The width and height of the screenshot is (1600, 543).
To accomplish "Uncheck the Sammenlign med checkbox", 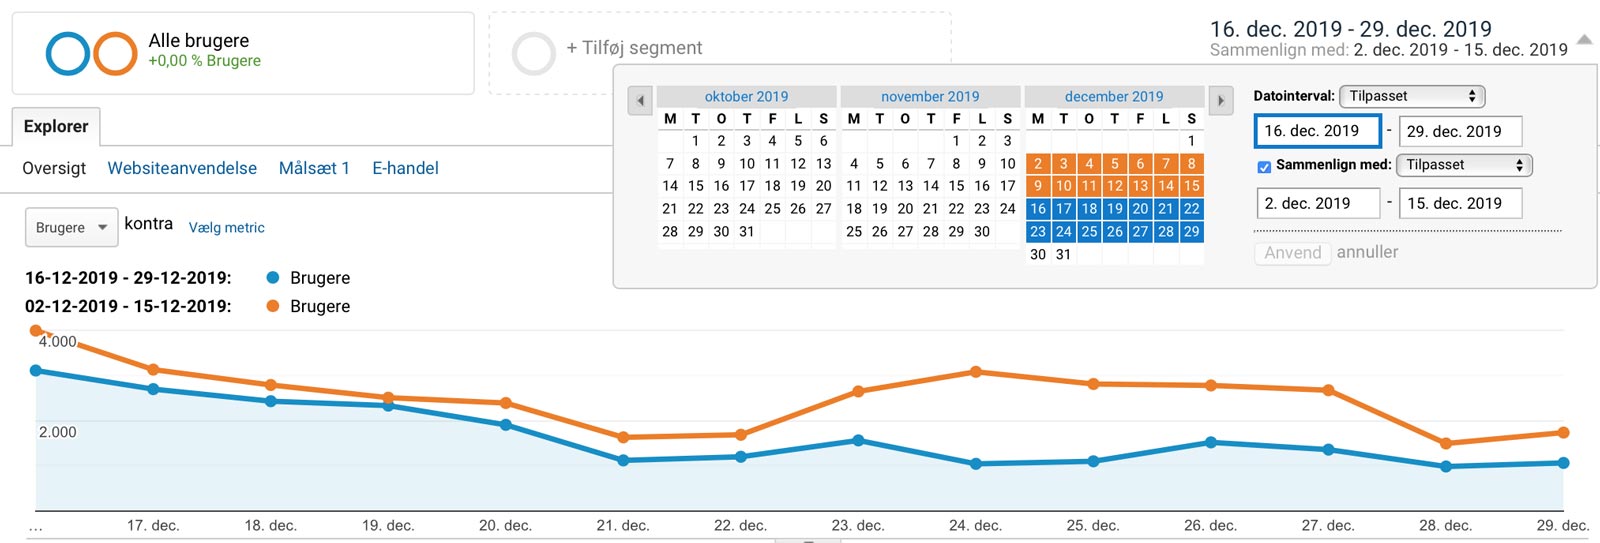I will point(1264,167).
